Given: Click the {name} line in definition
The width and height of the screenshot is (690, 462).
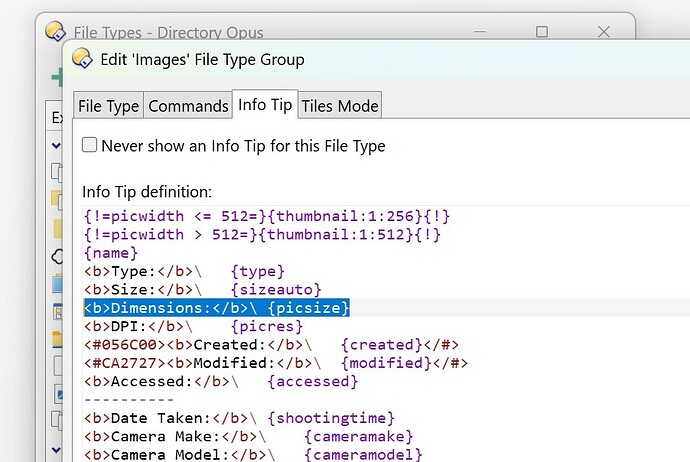Looking at the screenshot, I should click(111, 253).
